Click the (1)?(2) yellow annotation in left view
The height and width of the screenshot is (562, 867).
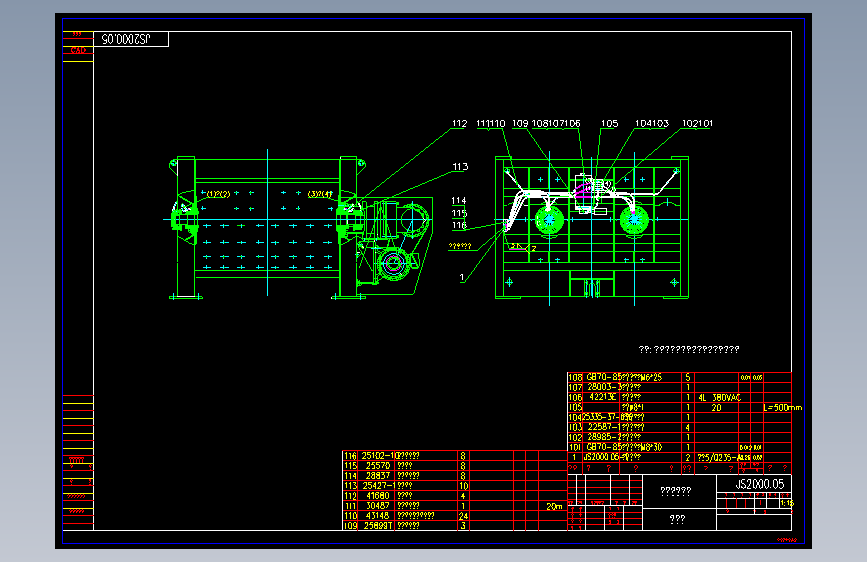(x=218, y=194)
